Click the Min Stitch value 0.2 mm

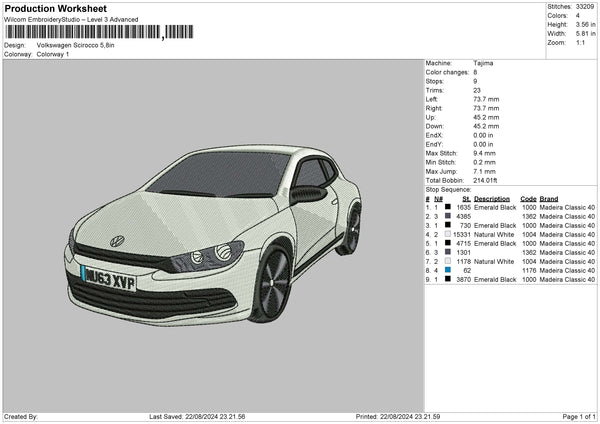coord(484,162)
